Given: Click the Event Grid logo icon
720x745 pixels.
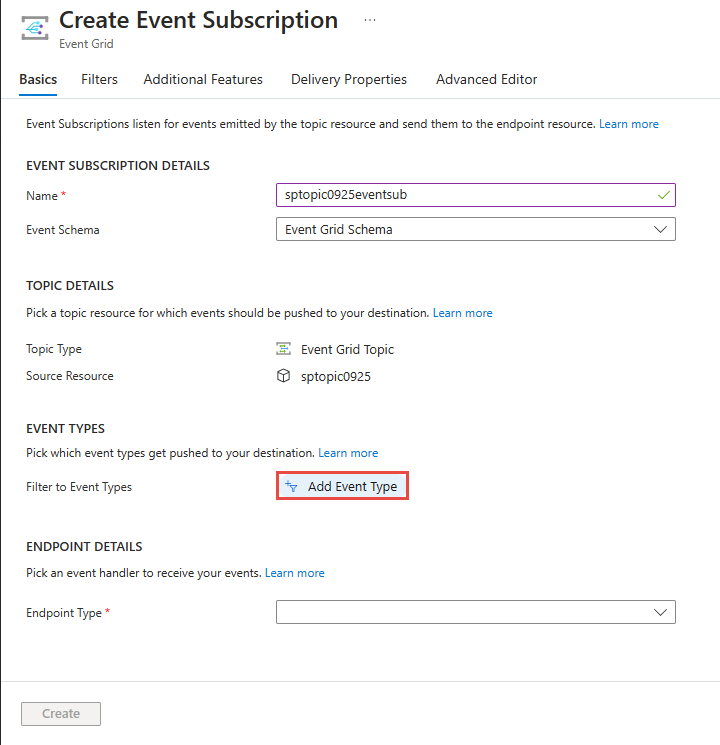Looking at the screenshot, I should (x=35, y=27).
